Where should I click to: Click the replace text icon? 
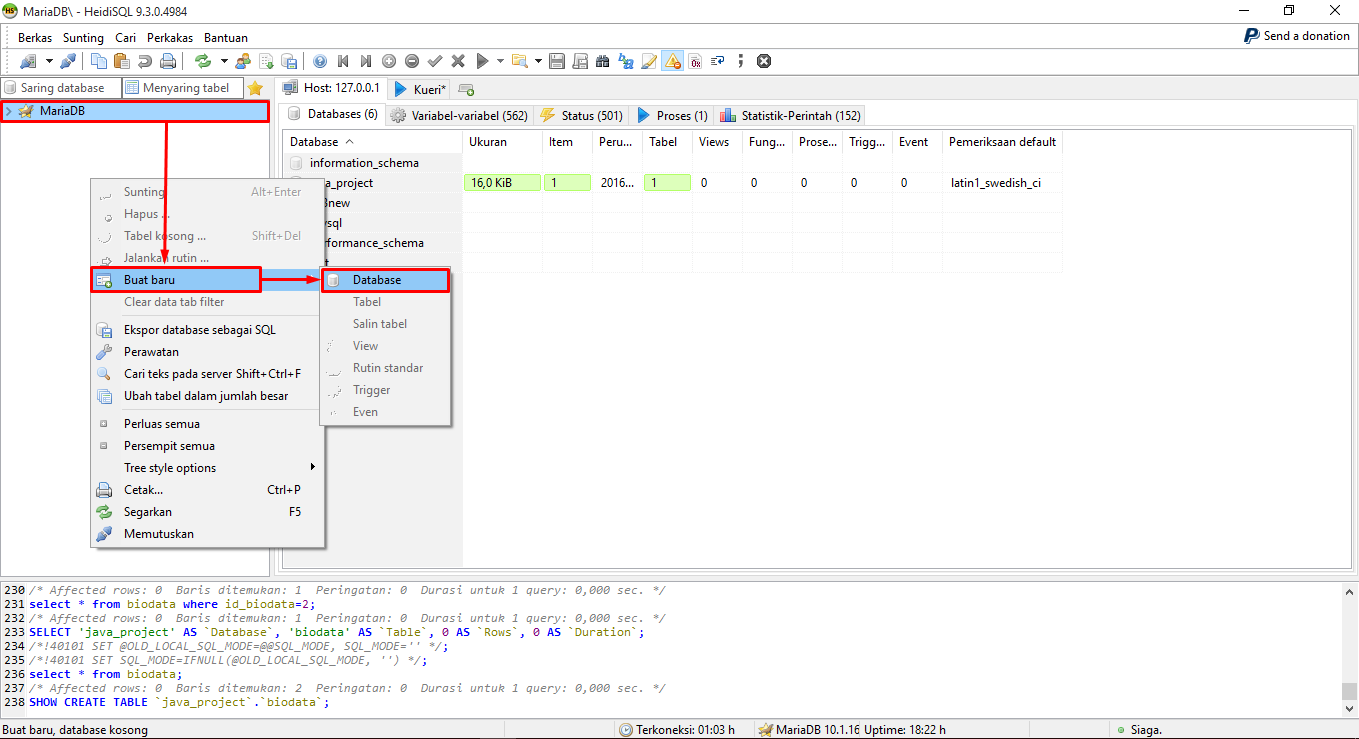(626, 61)
